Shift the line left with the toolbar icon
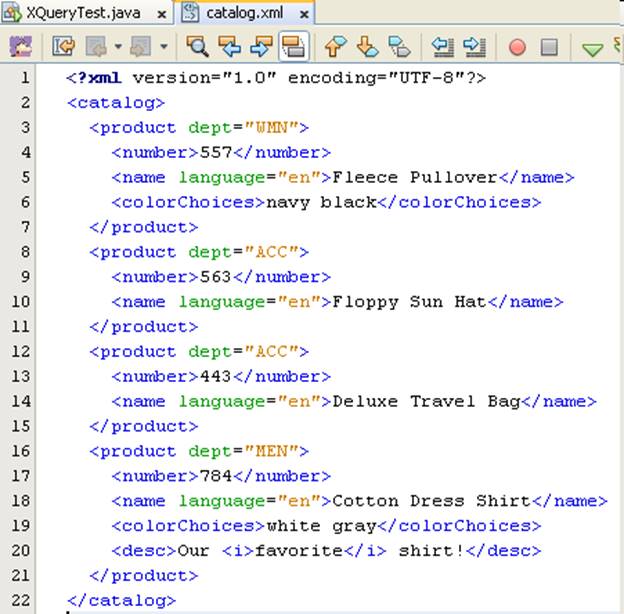The height and width of the screenshot is (614, 624). pos(443,47)
